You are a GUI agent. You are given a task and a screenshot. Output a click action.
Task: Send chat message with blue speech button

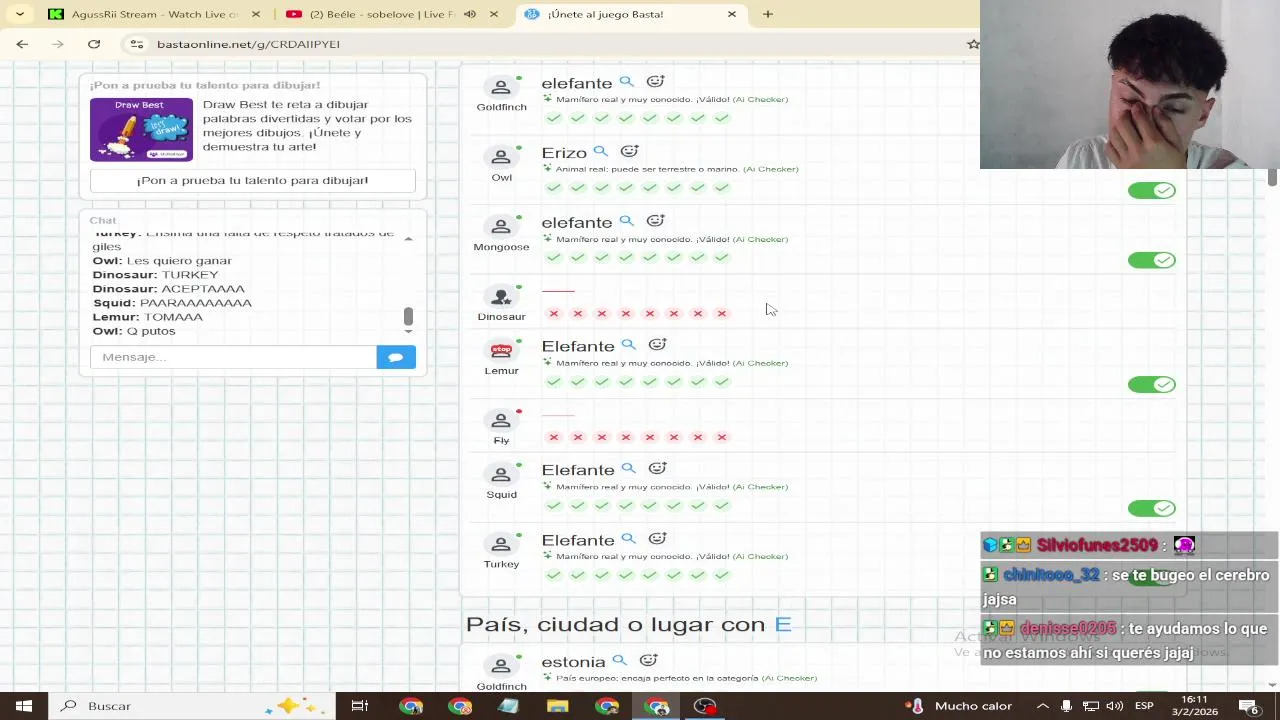[396, 357]
